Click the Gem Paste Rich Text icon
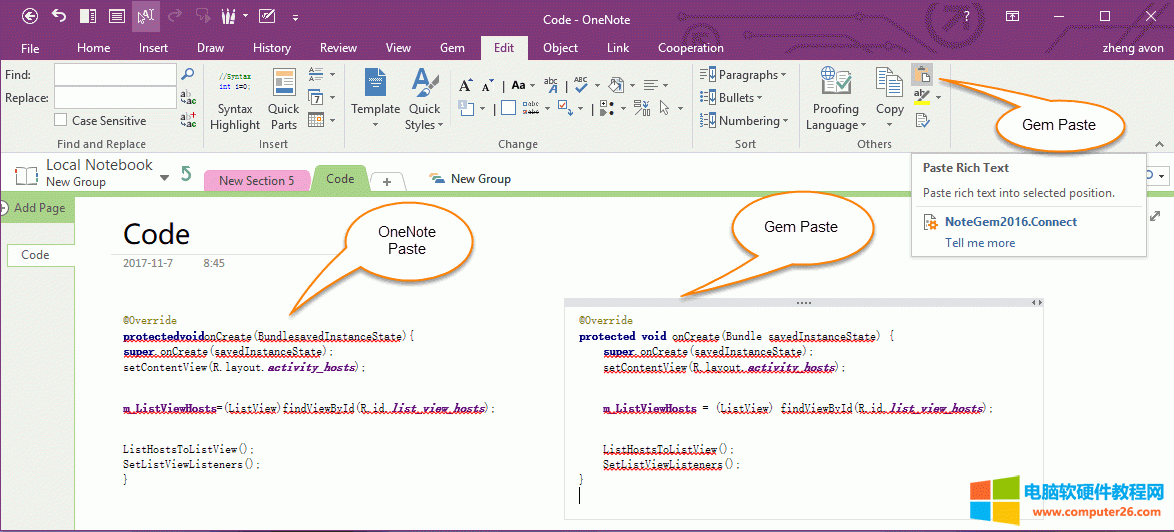Image resolution: width=1174 pixels, height=532 pixels. coord(922,74)
